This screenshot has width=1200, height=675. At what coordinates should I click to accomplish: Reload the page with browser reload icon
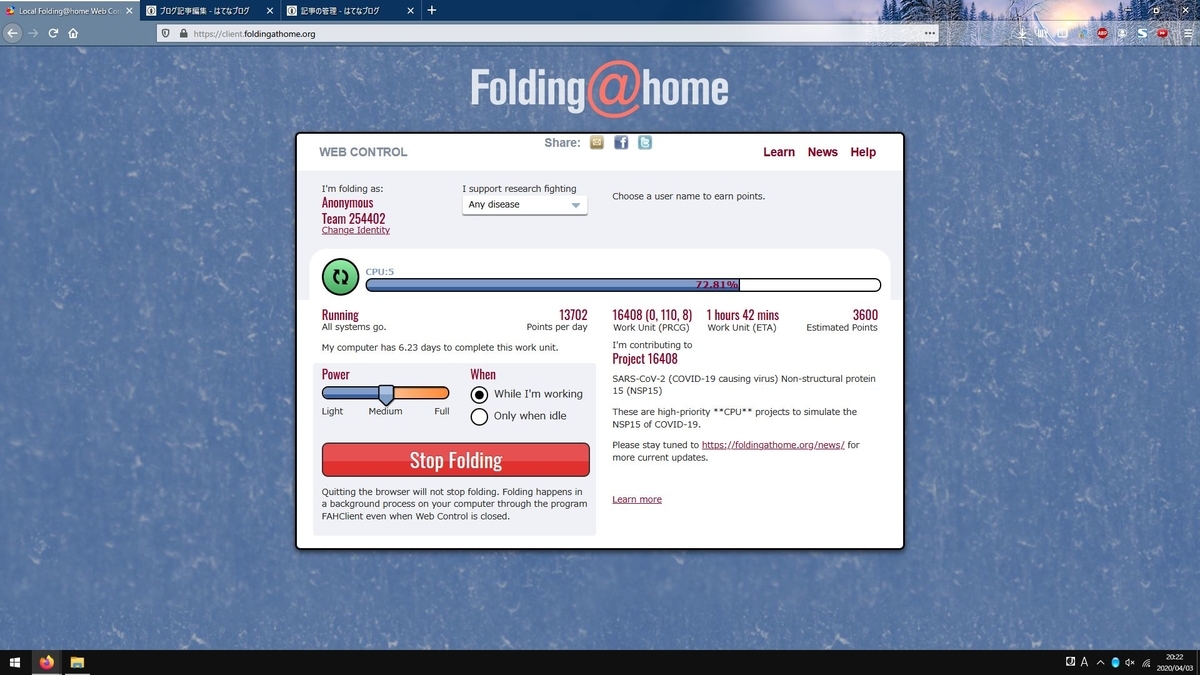(x=53, y=33)
